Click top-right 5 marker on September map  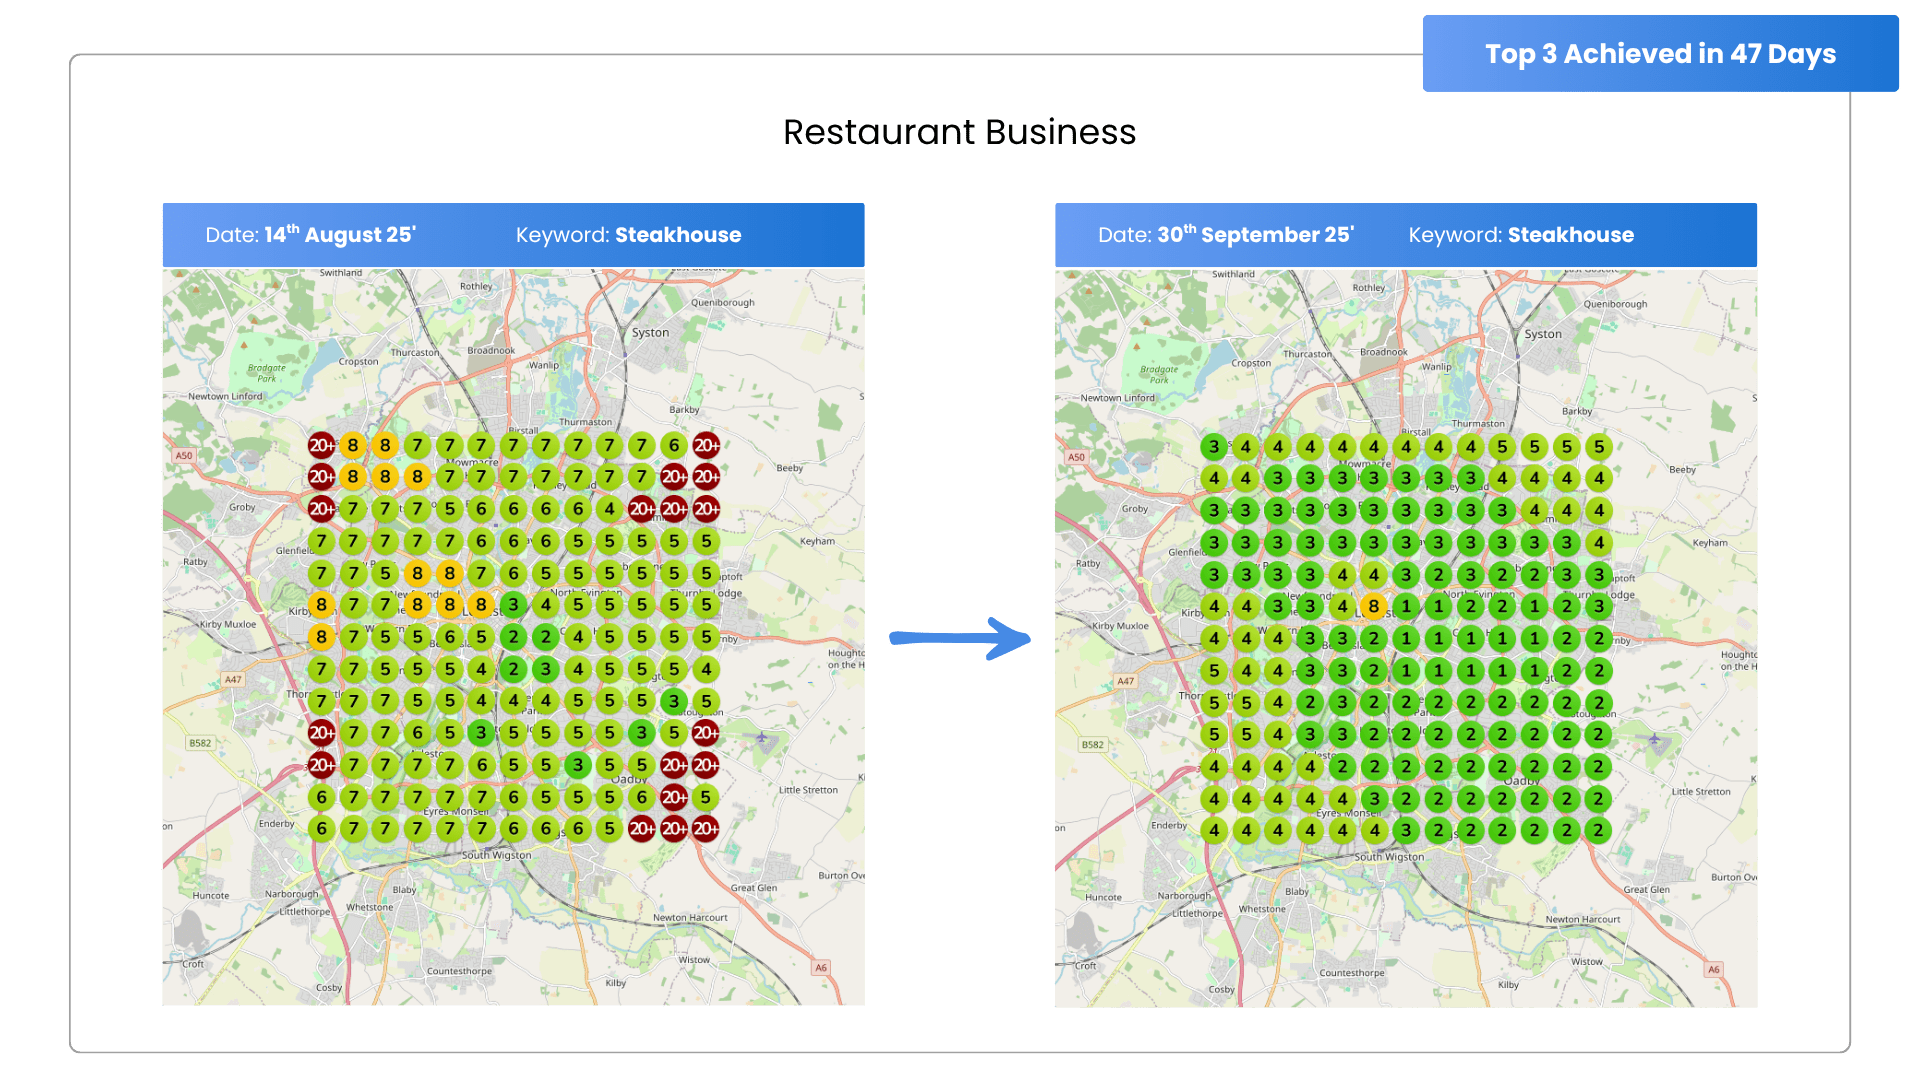tap(1599, 447)
